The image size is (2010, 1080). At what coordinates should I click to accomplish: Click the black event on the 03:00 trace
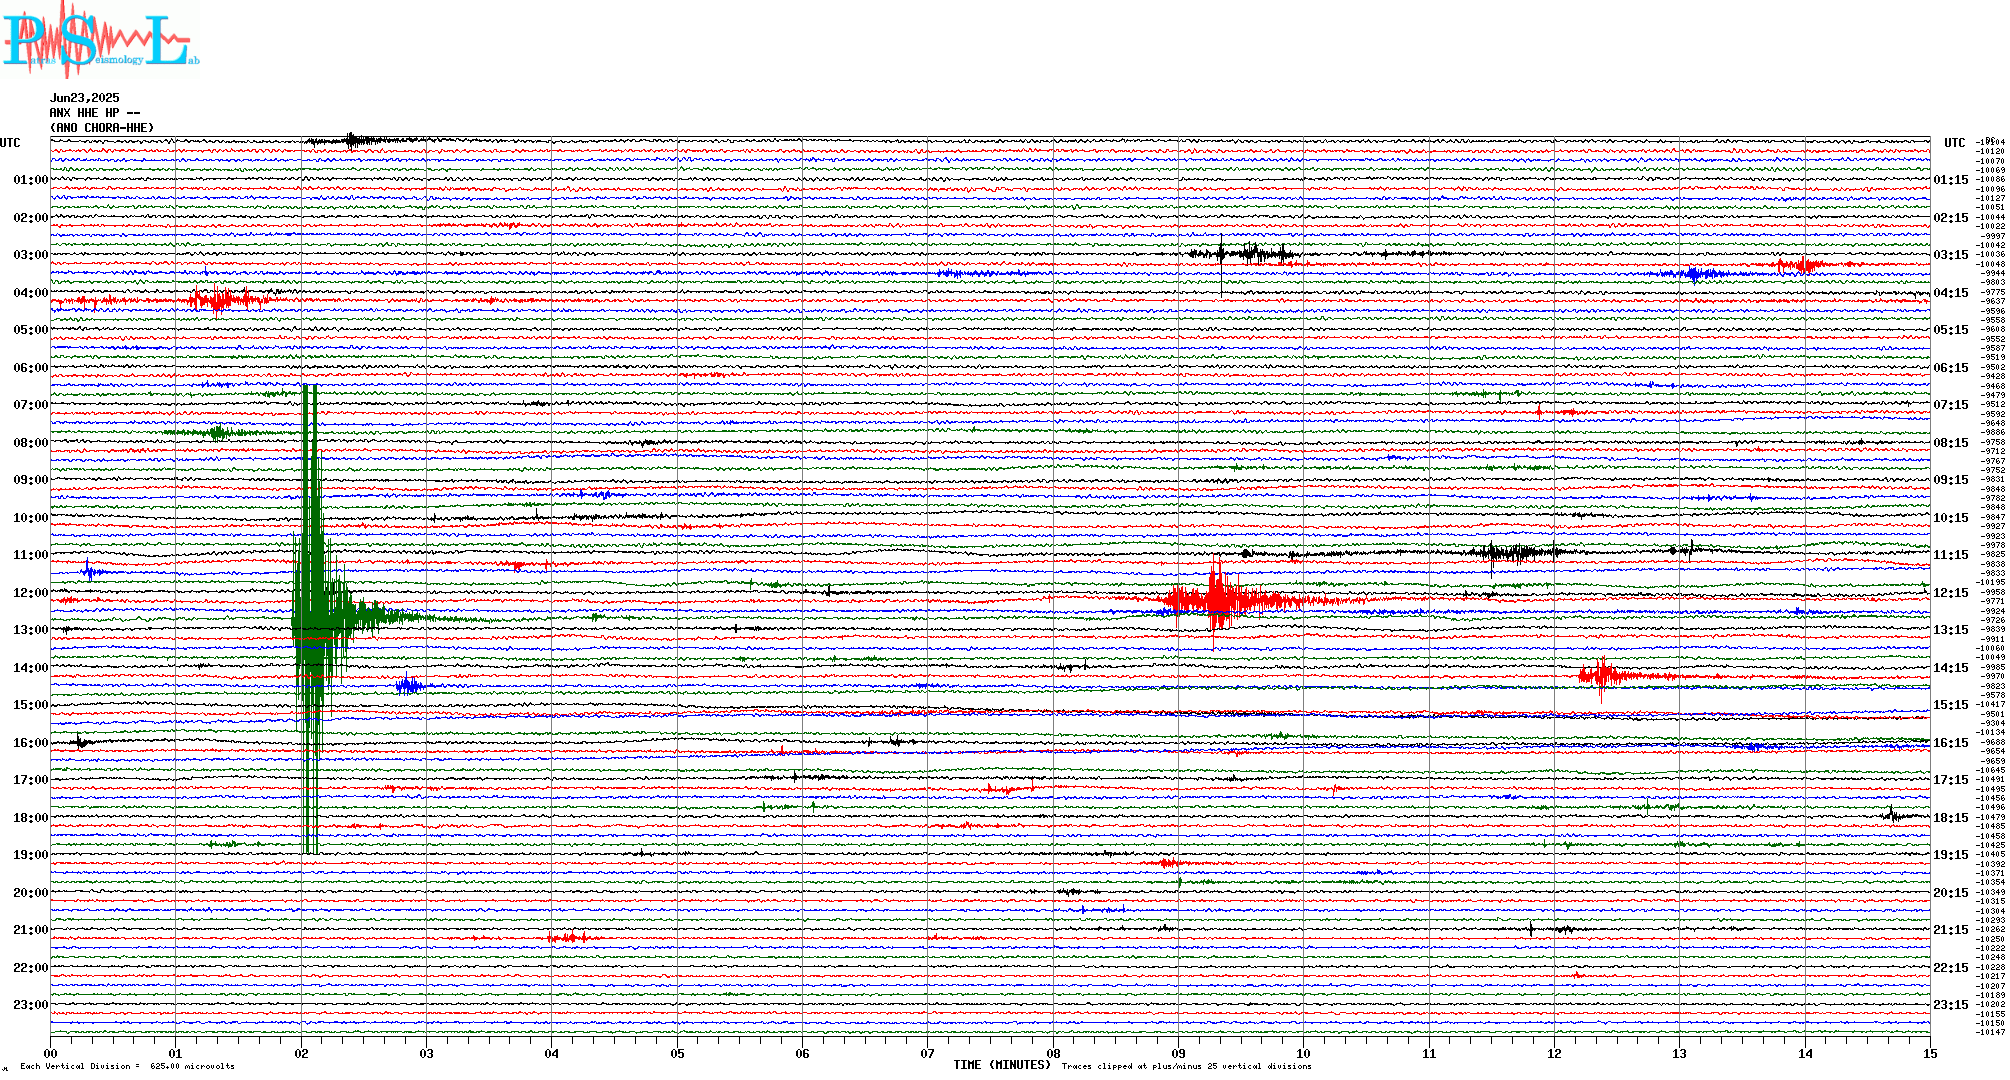1245,254
